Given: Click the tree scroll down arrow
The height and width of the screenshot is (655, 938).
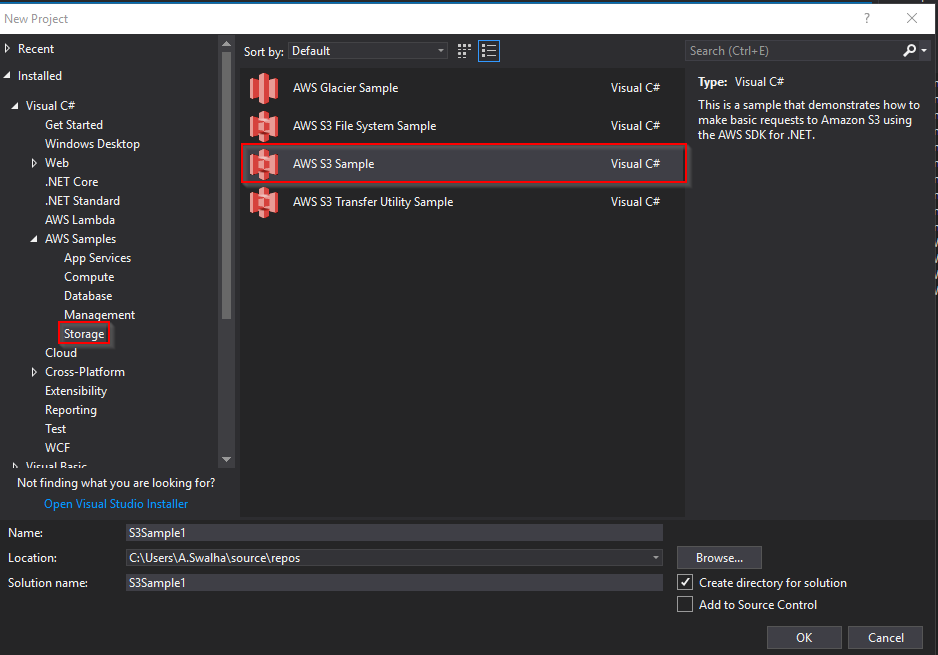Looking at the screenshot, I should point(226,459).
